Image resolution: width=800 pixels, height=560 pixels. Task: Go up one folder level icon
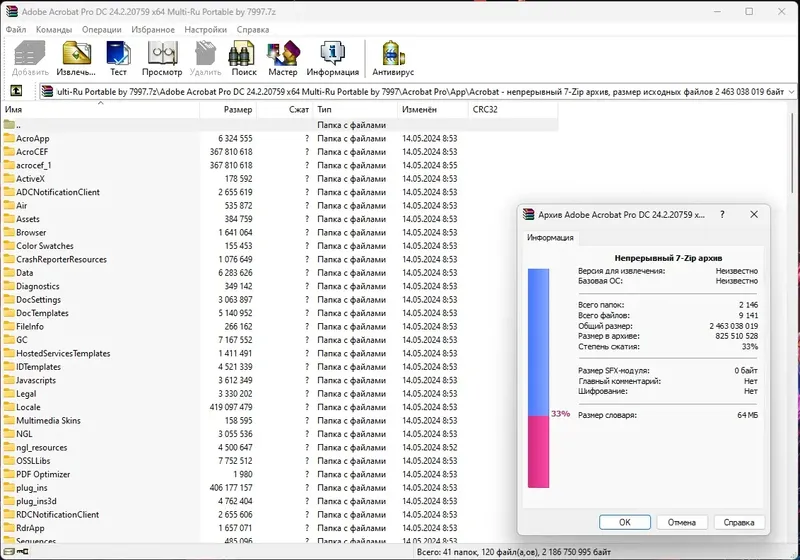pos(16,91)
